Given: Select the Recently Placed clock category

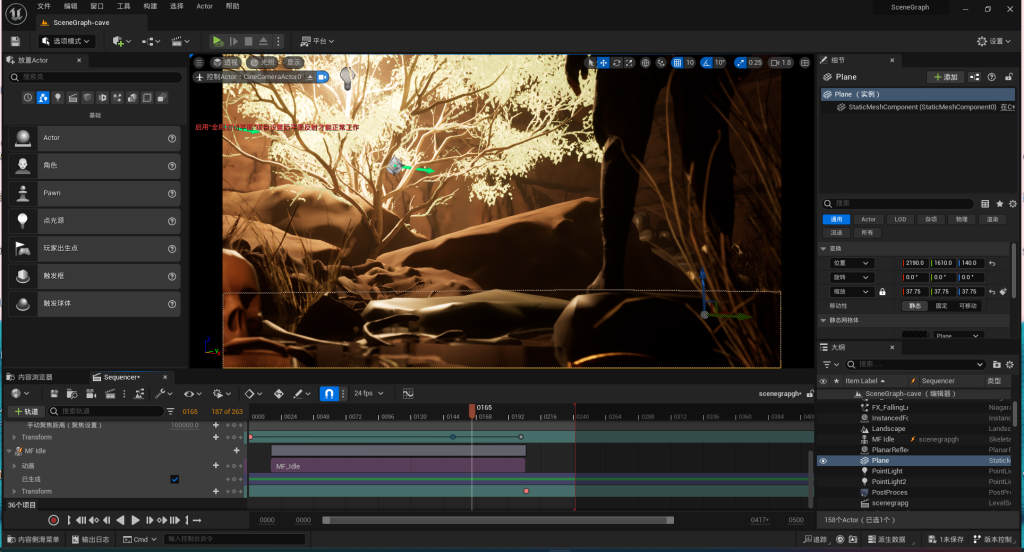Looking at the screenshot, I should [27, 97].
